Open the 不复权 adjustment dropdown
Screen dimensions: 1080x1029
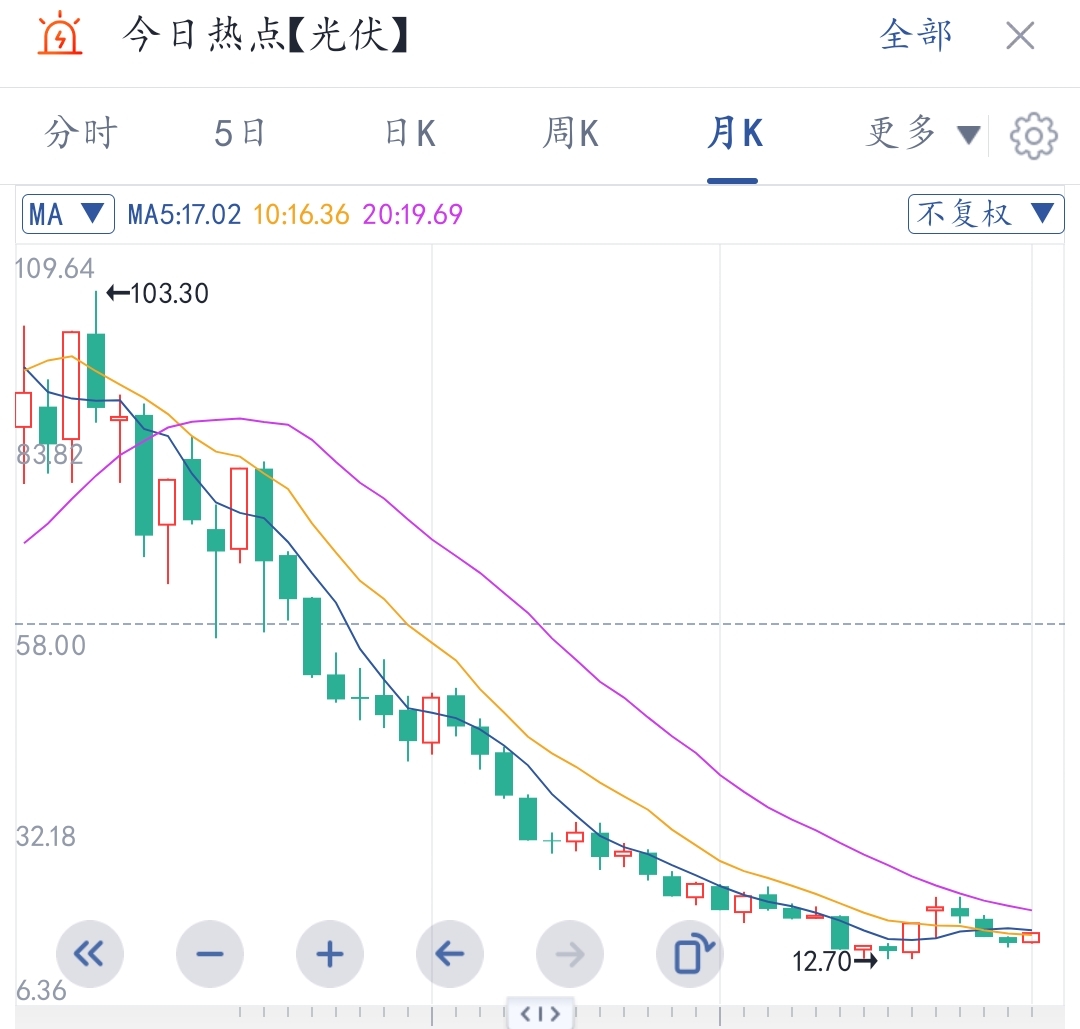coord(986,214)
